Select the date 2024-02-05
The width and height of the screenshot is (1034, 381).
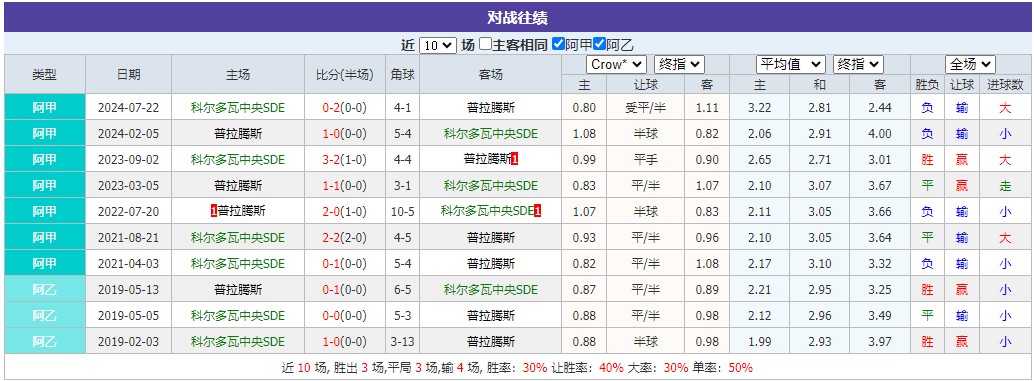pos(129,134)
